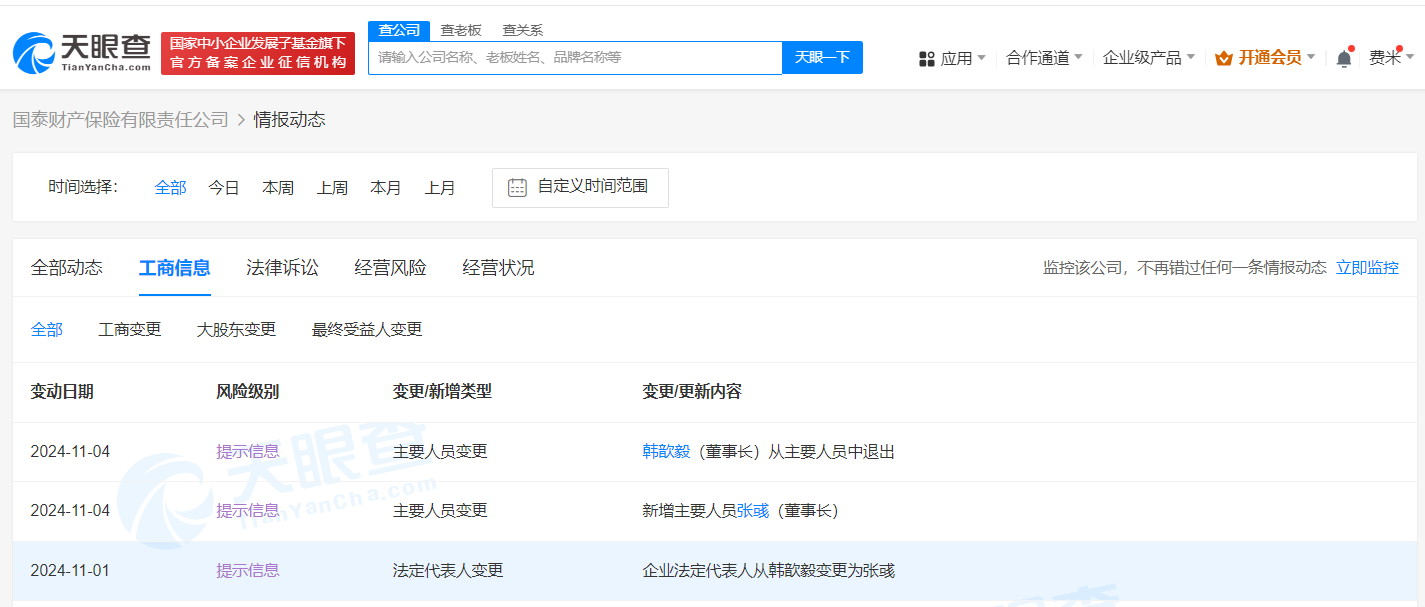Select the 今日 time filter
This screenshot has height=607, width=1425.
(224, 188)
